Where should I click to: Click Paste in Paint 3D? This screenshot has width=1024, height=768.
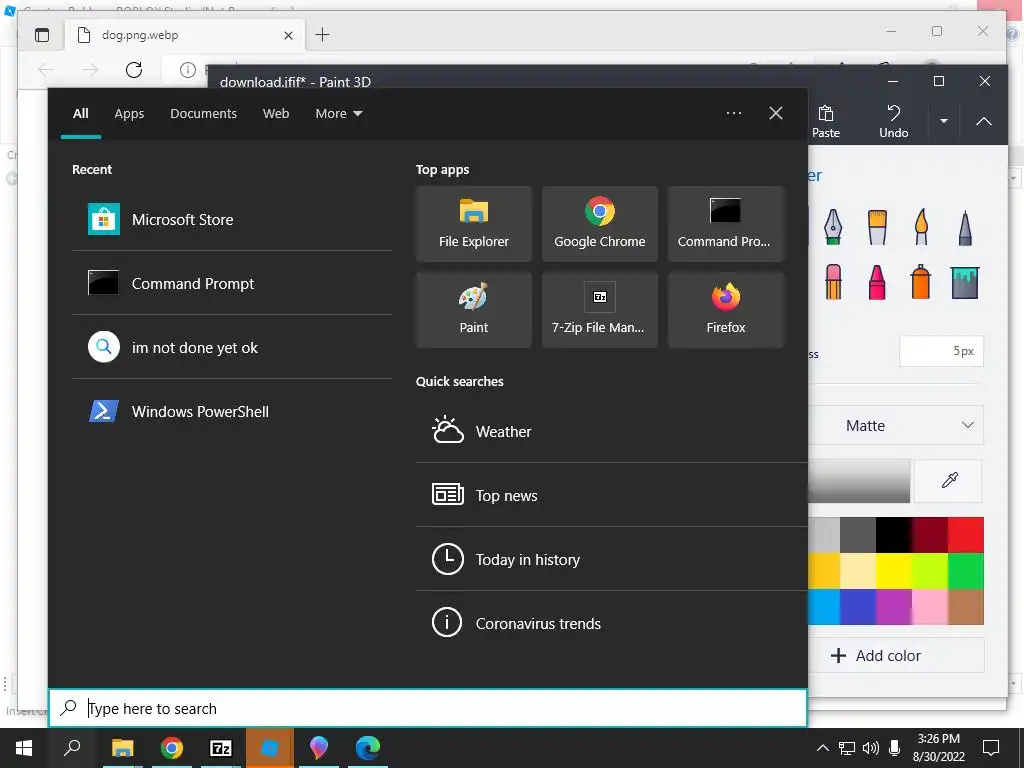pyautogui.click(x=825, y=121)
